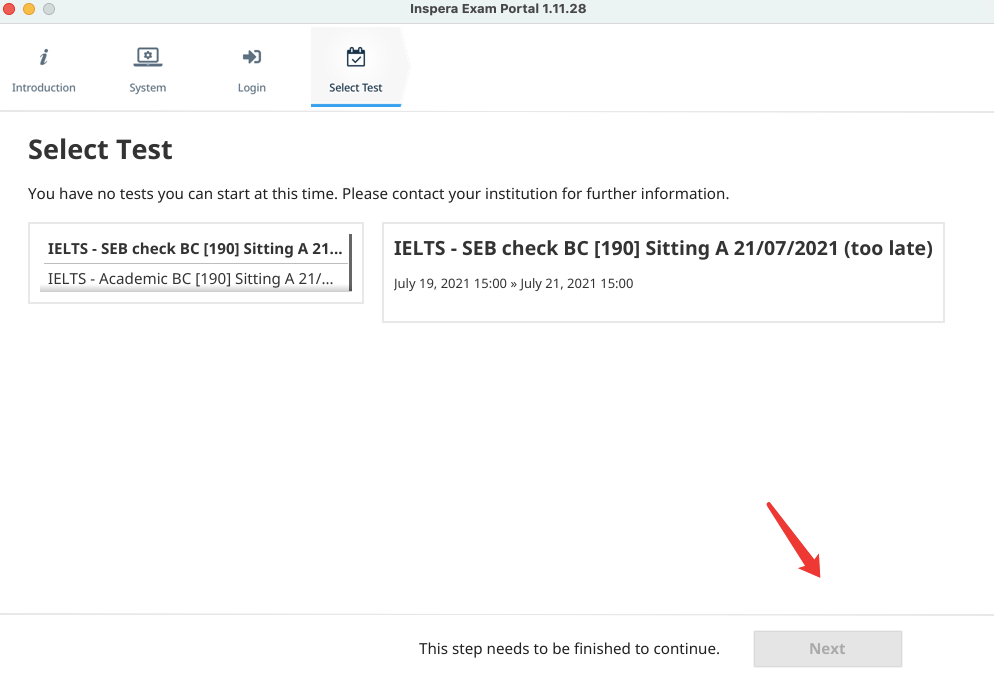
Task: Click the Select Test page heading
Action: [x=100, y=150]
